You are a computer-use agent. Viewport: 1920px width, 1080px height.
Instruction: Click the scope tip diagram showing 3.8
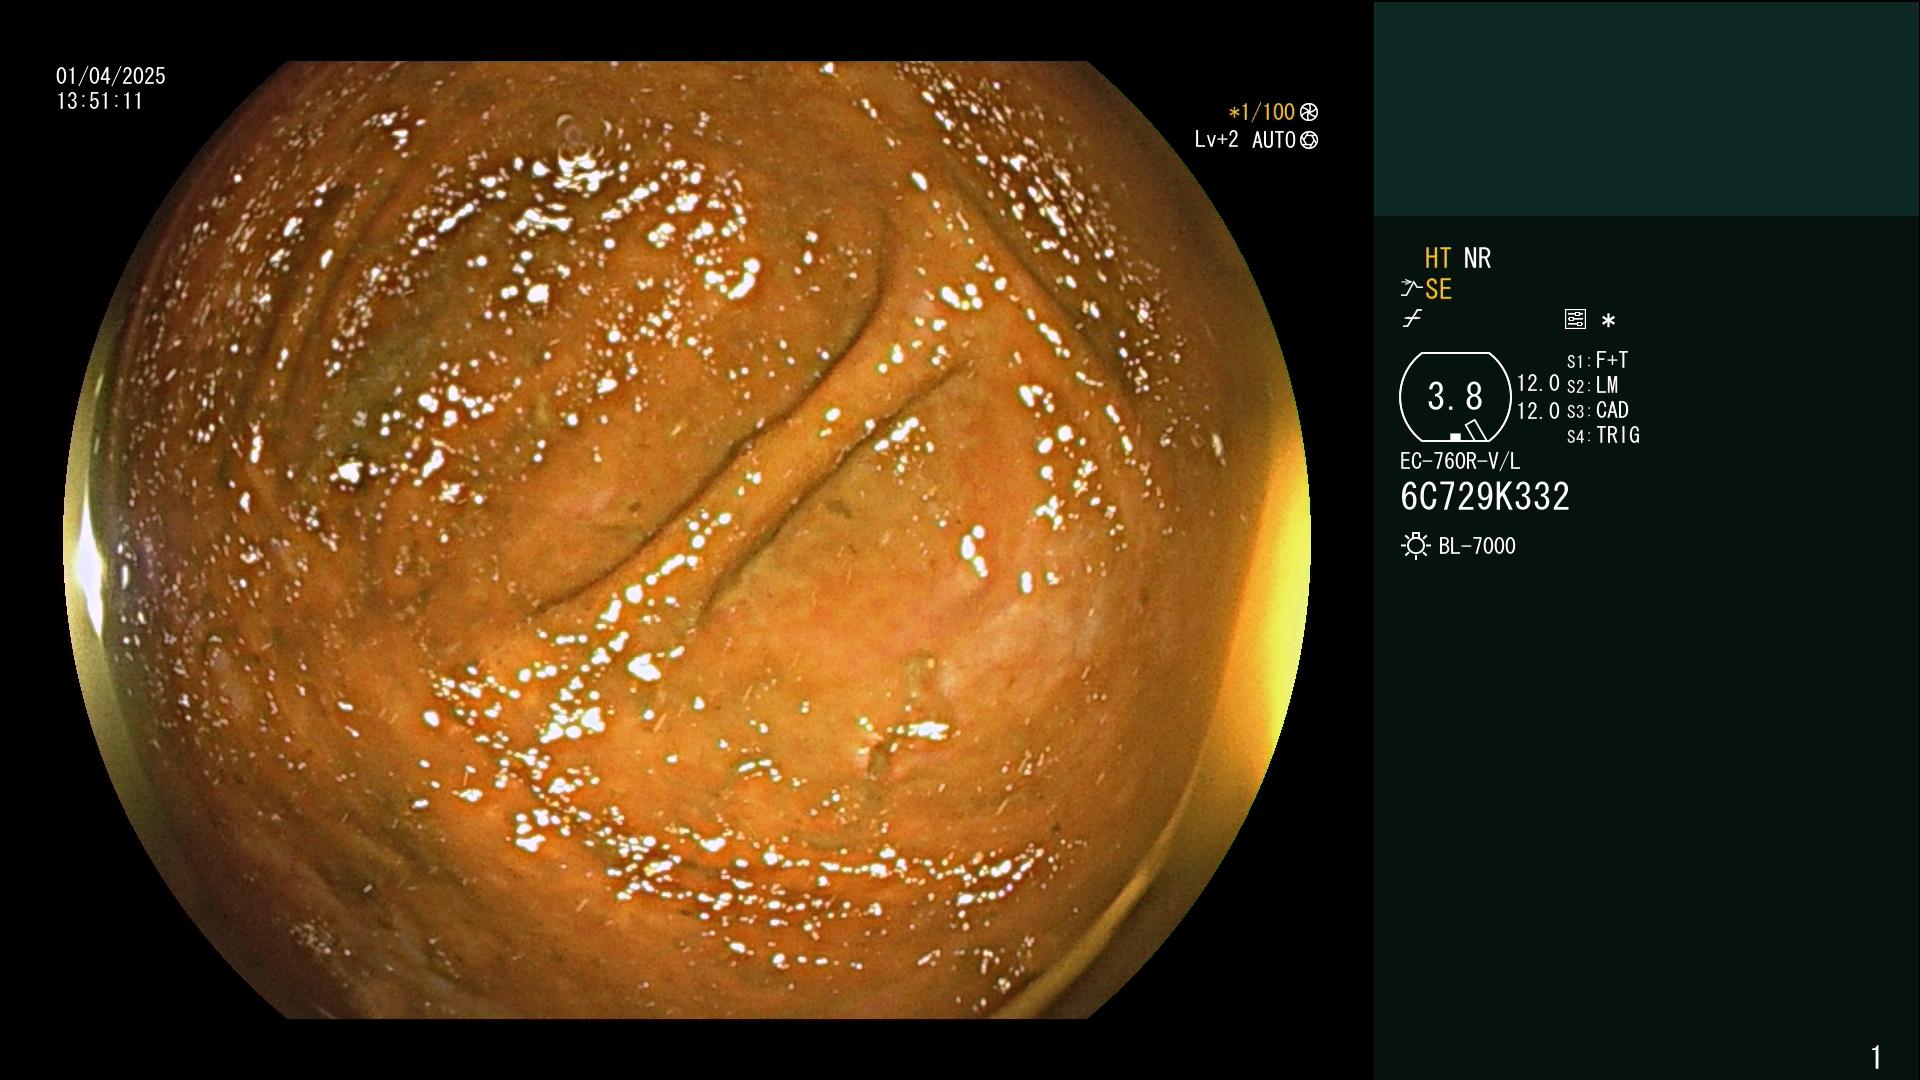(1455, 397)
